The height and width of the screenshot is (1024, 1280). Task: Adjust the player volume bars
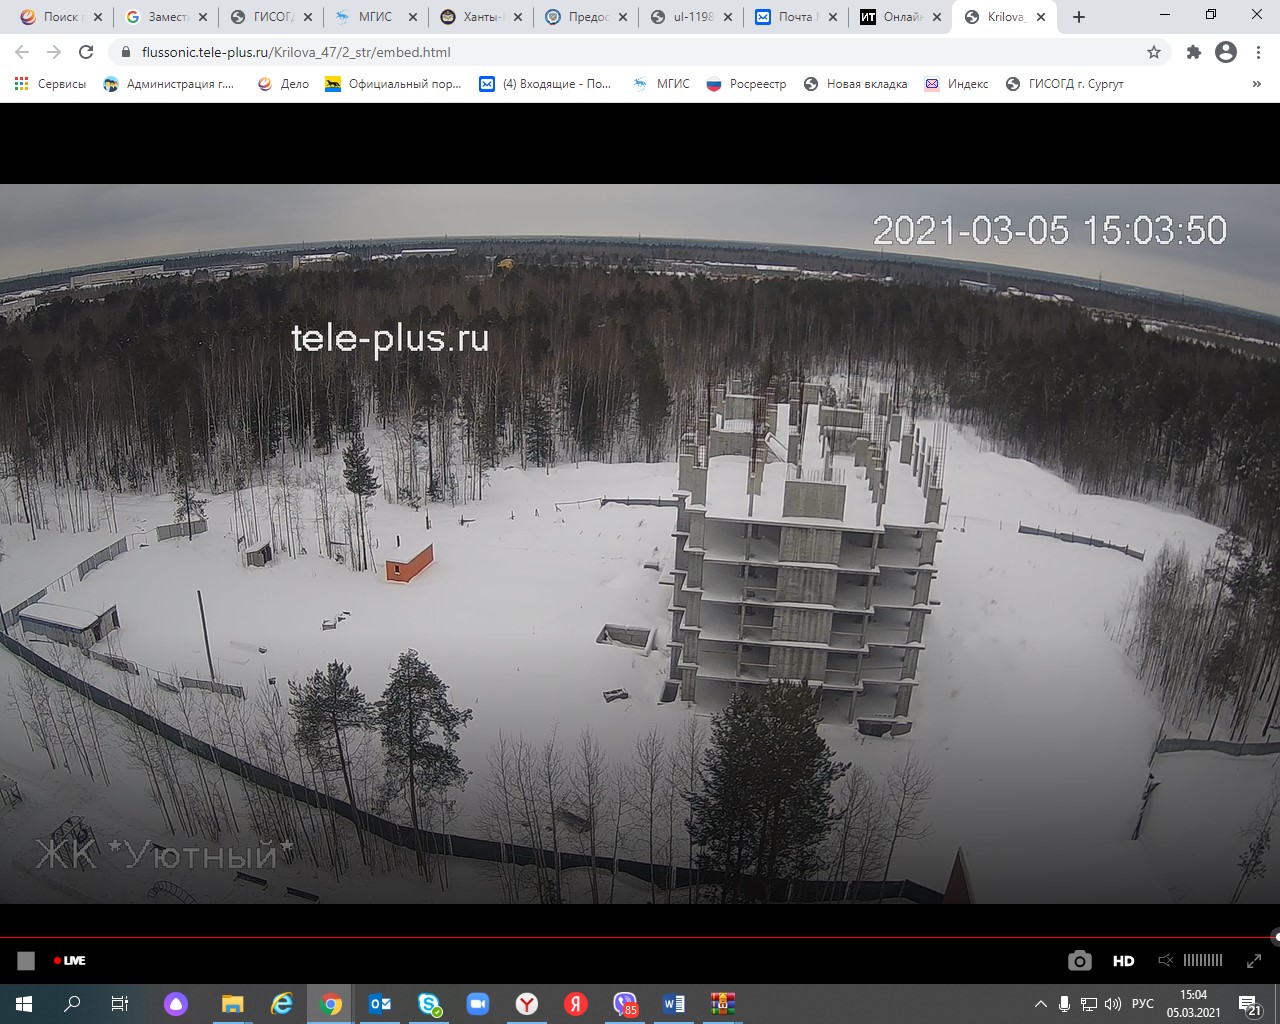coord(1202,960)
